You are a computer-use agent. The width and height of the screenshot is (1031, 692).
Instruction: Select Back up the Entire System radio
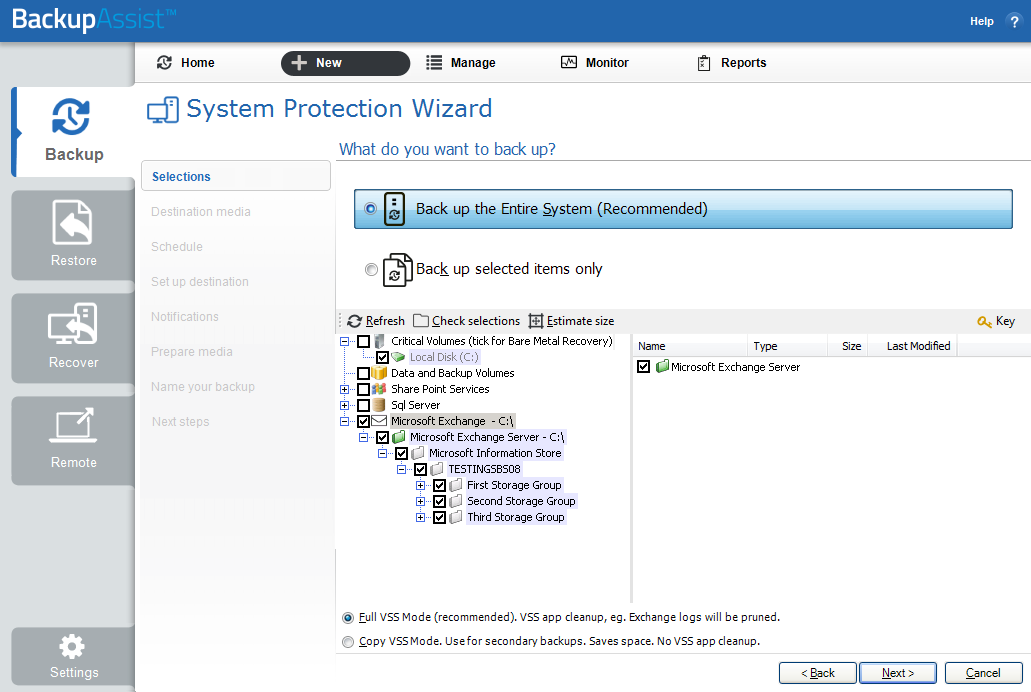coord(371,209)
